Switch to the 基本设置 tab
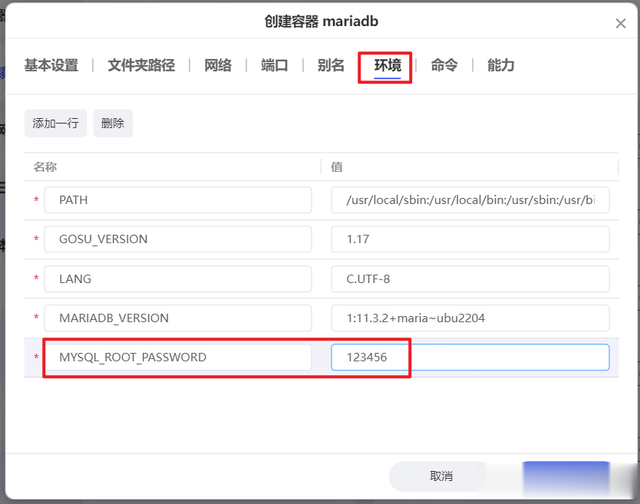Image resolution: width=640 pixels, height=504 pixels. [x=51, y=65]
